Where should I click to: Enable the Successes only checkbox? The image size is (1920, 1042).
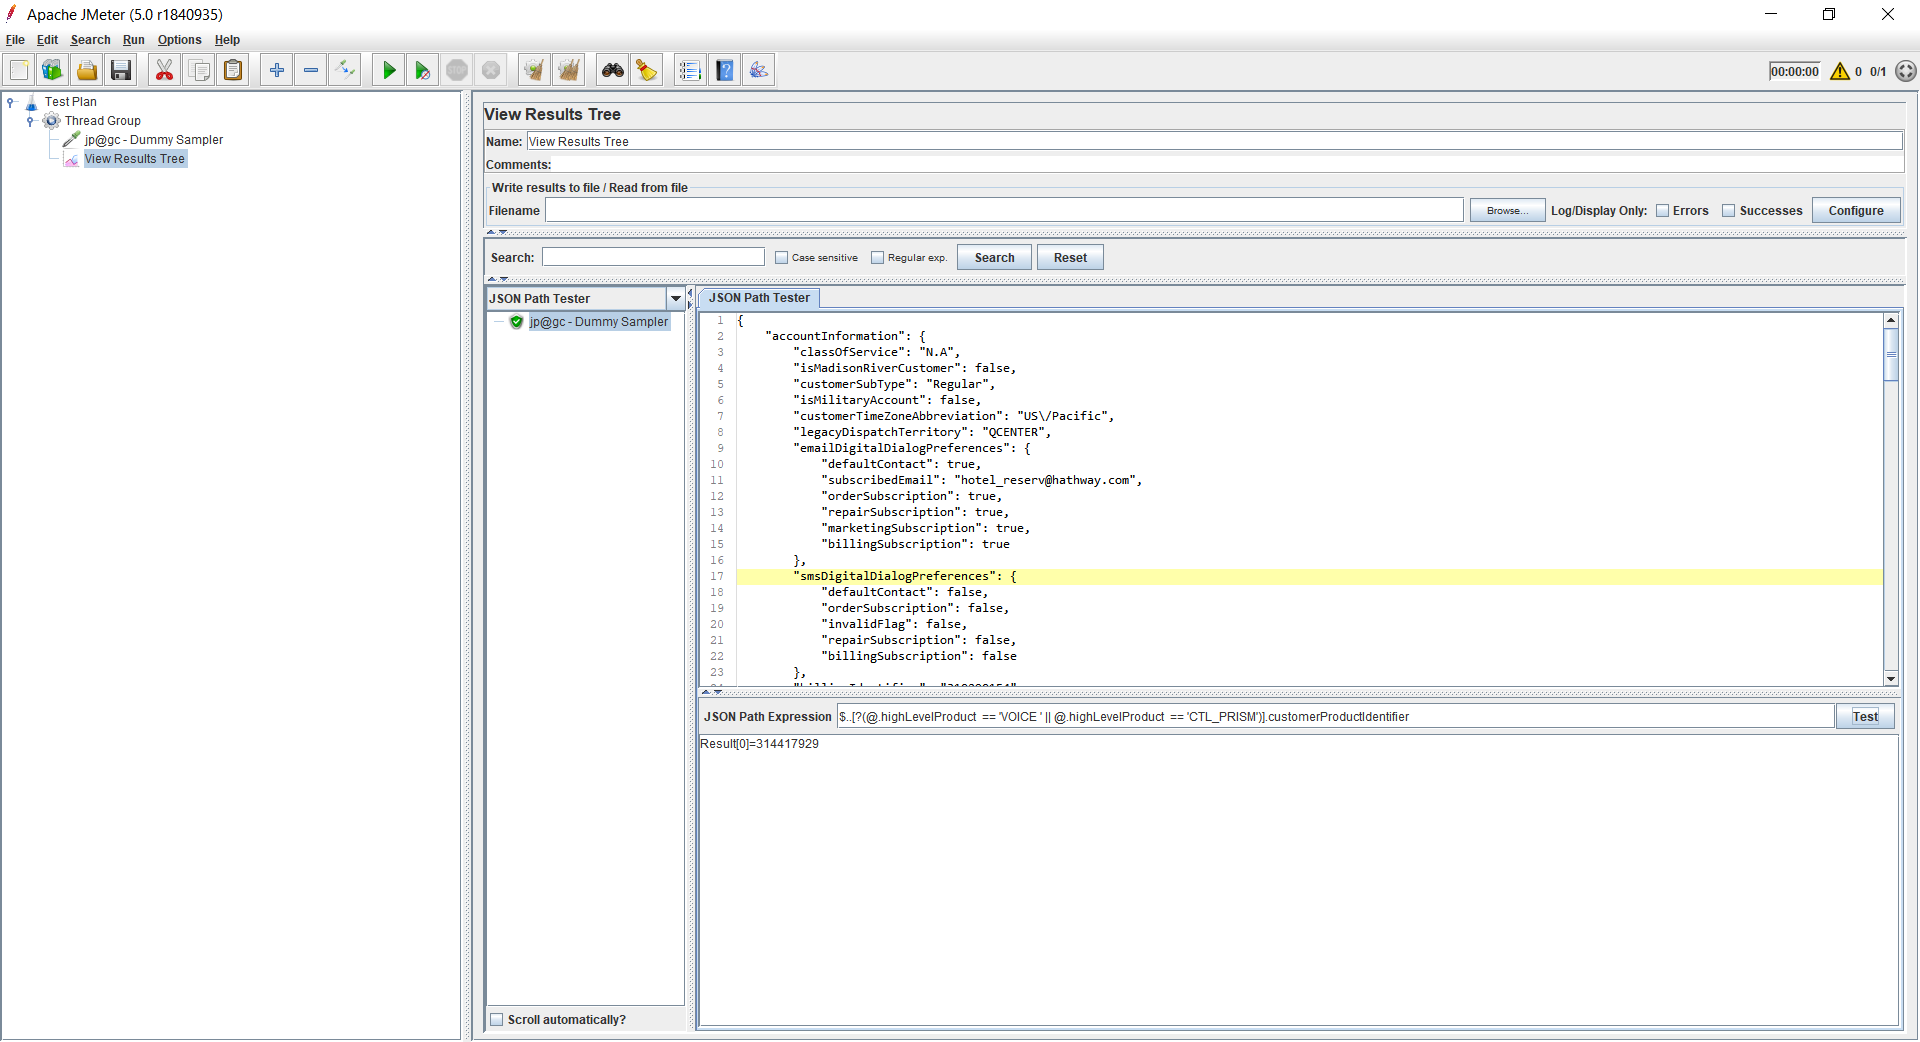point(1729,211)
